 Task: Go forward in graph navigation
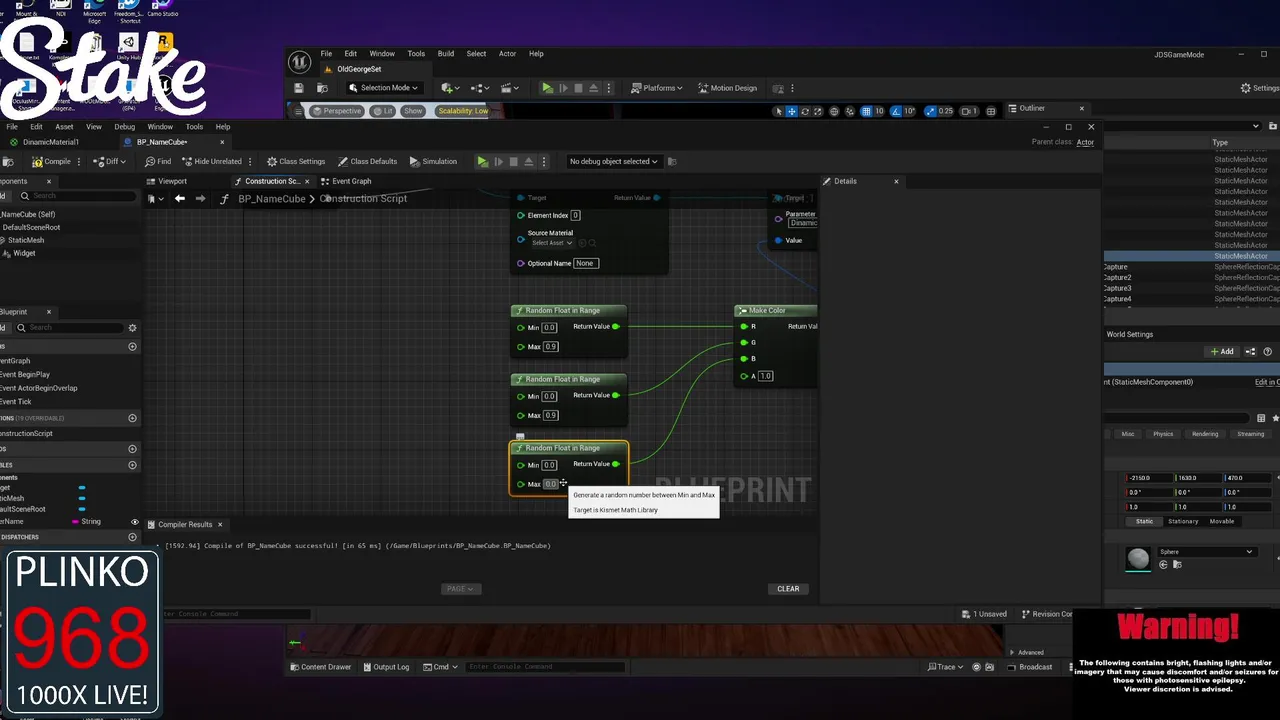[200, 198]
